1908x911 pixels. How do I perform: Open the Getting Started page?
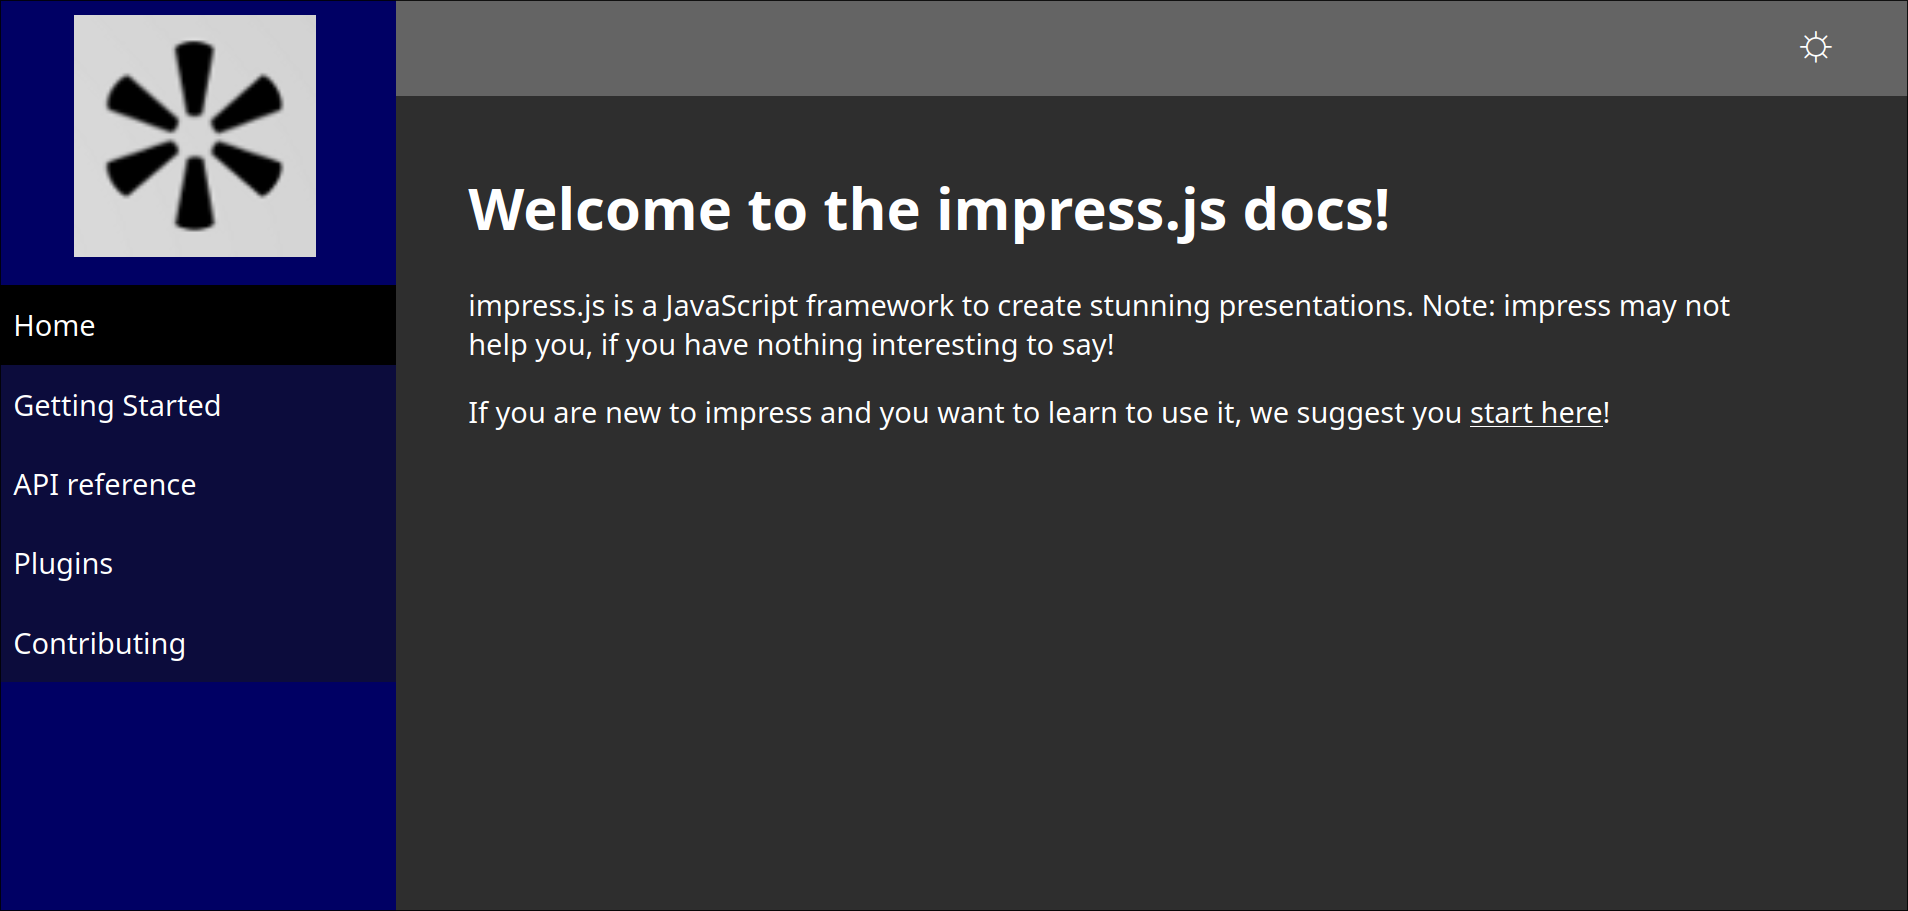pos(117,406)
